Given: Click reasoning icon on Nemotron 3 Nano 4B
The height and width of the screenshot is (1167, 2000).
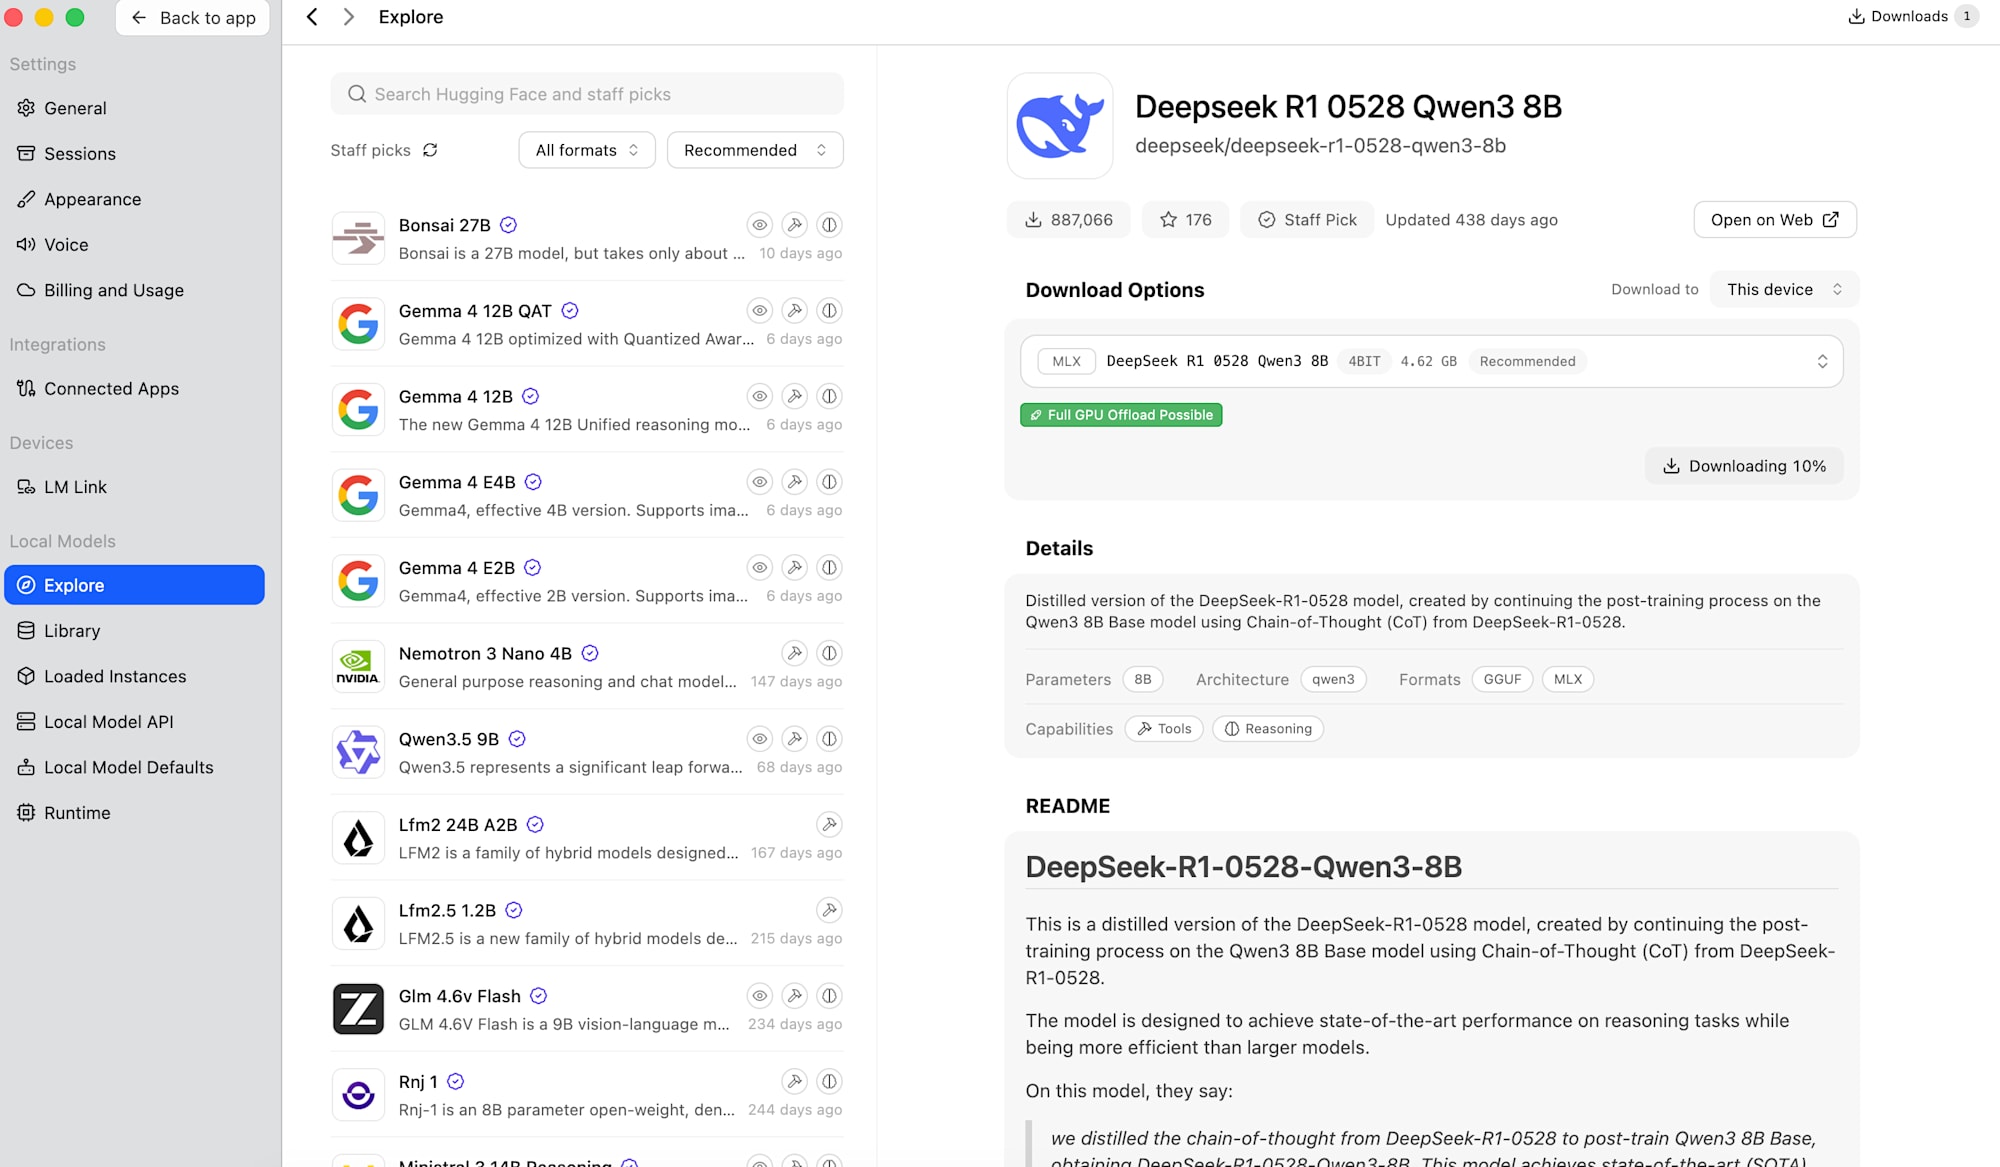Looking at the screenshot, I should coord(829,653).
